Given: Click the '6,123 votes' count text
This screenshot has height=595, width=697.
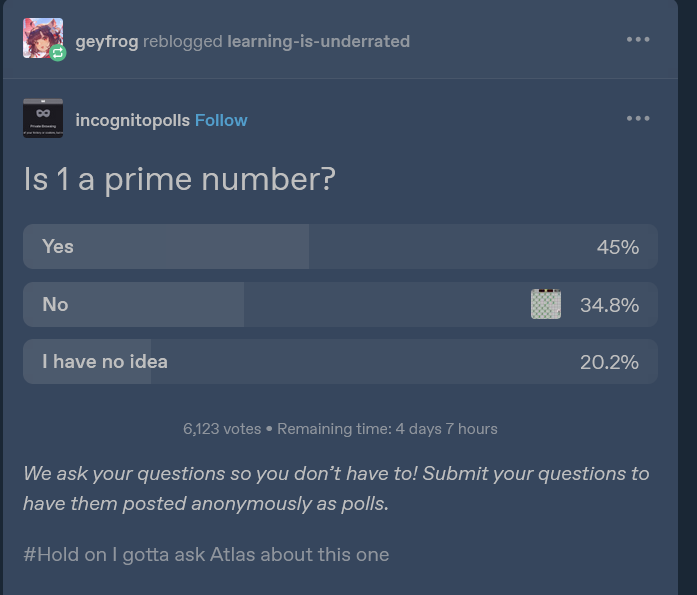Looking at the screenshot, I should pyautogui.click(x=222, y=428).
